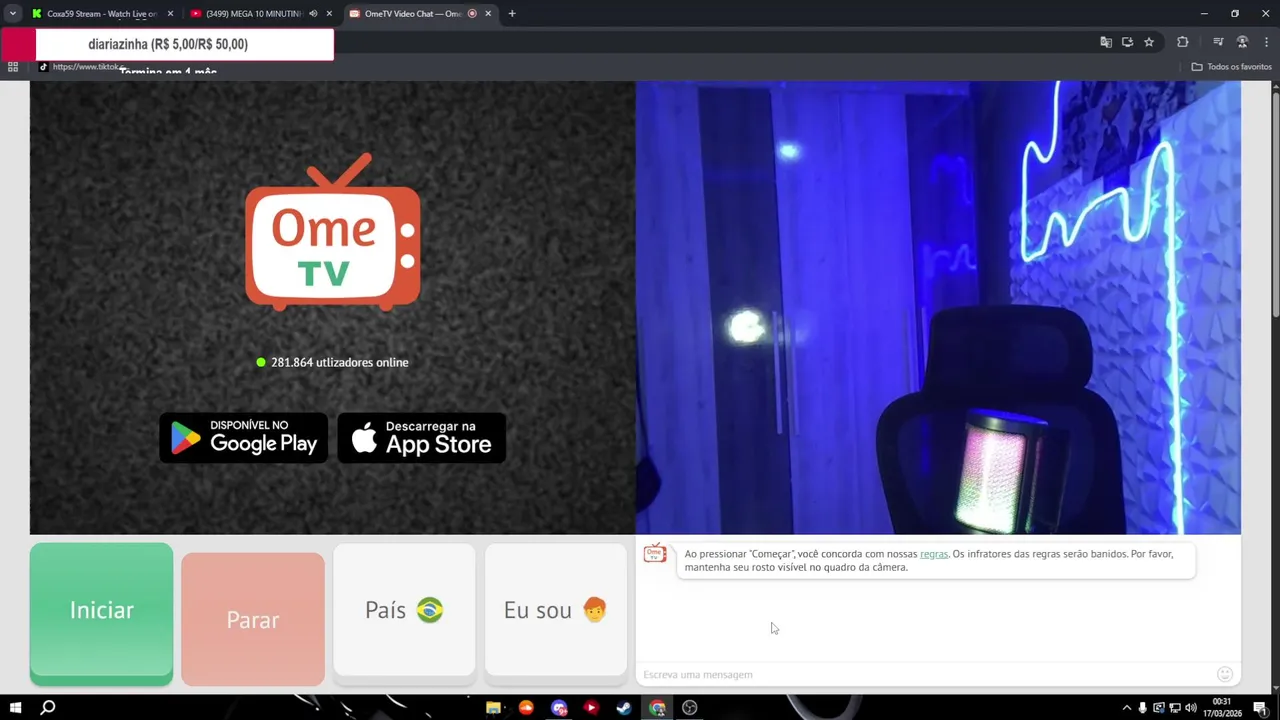This screenshot has height=720, width=1280.
Task: Click the Parar button
Action: (253, 619)
